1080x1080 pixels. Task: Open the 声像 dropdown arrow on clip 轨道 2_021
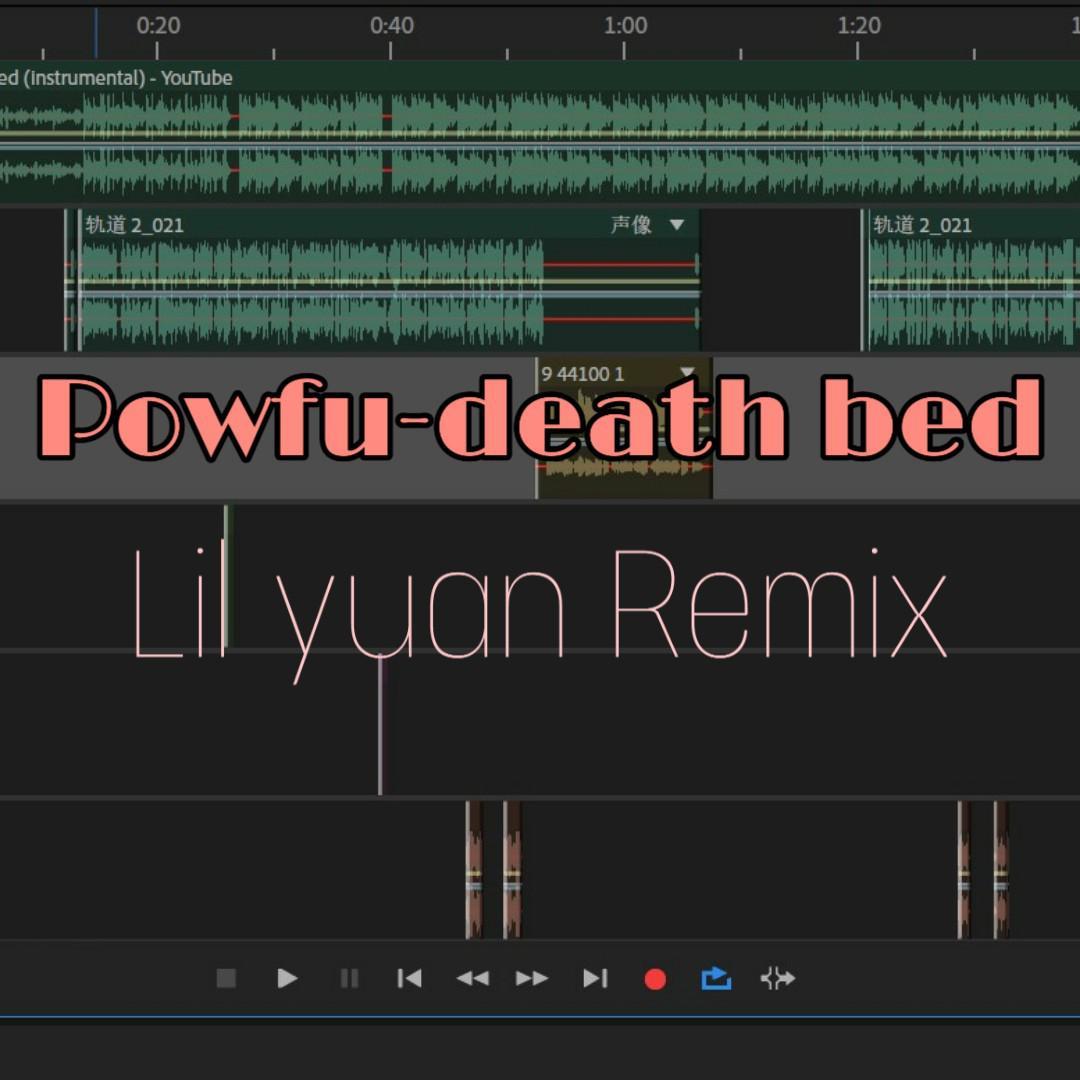click(677, 225)
